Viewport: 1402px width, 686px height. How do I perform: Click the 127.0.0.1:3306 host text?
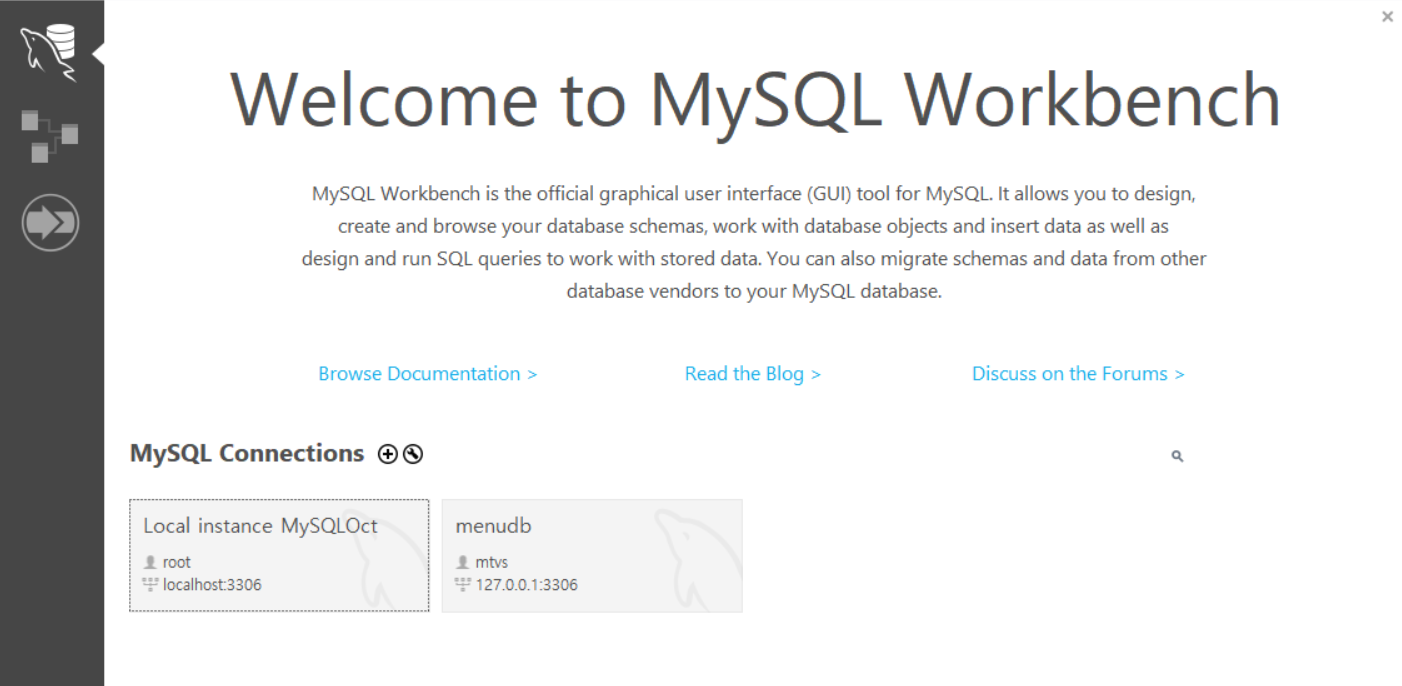click(526, 584)
